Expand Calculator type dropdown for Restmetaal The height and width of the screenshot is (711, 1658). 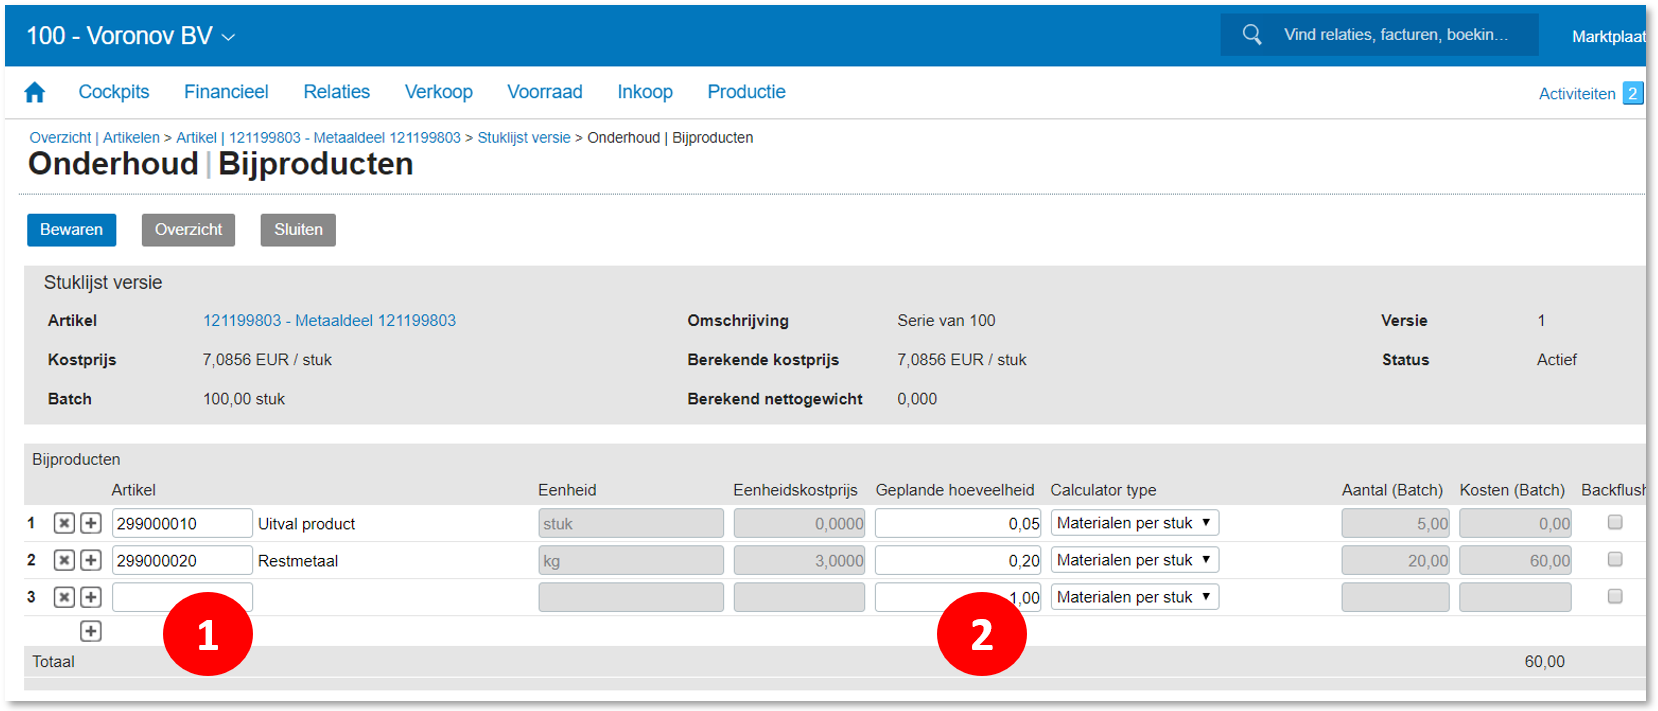click(x=1134, y=560)
